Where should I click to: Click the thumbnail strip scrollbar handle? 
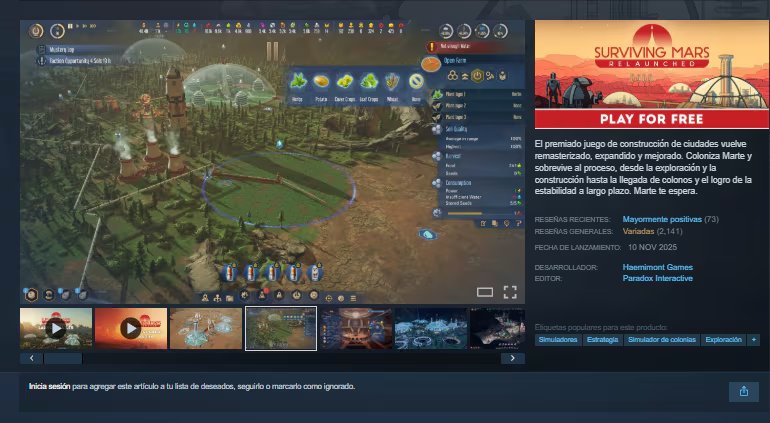point(63,358)
